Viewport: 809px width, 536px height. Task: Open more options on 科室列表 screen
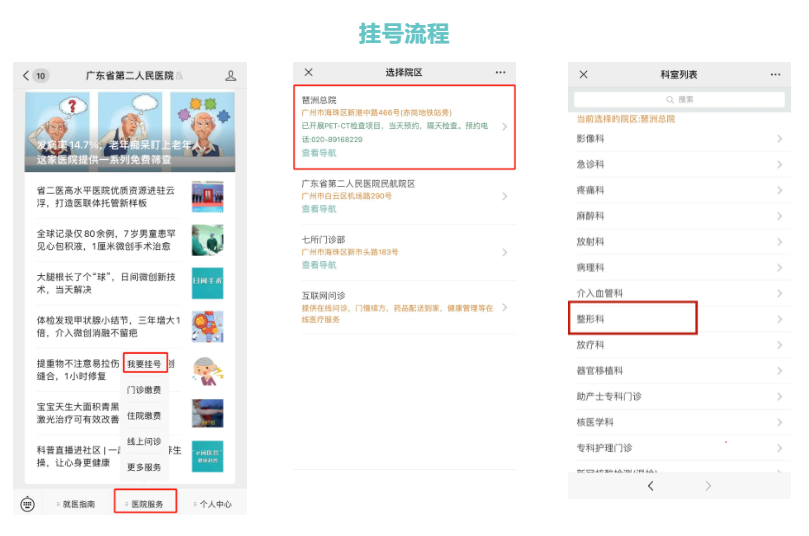(775, 74)
